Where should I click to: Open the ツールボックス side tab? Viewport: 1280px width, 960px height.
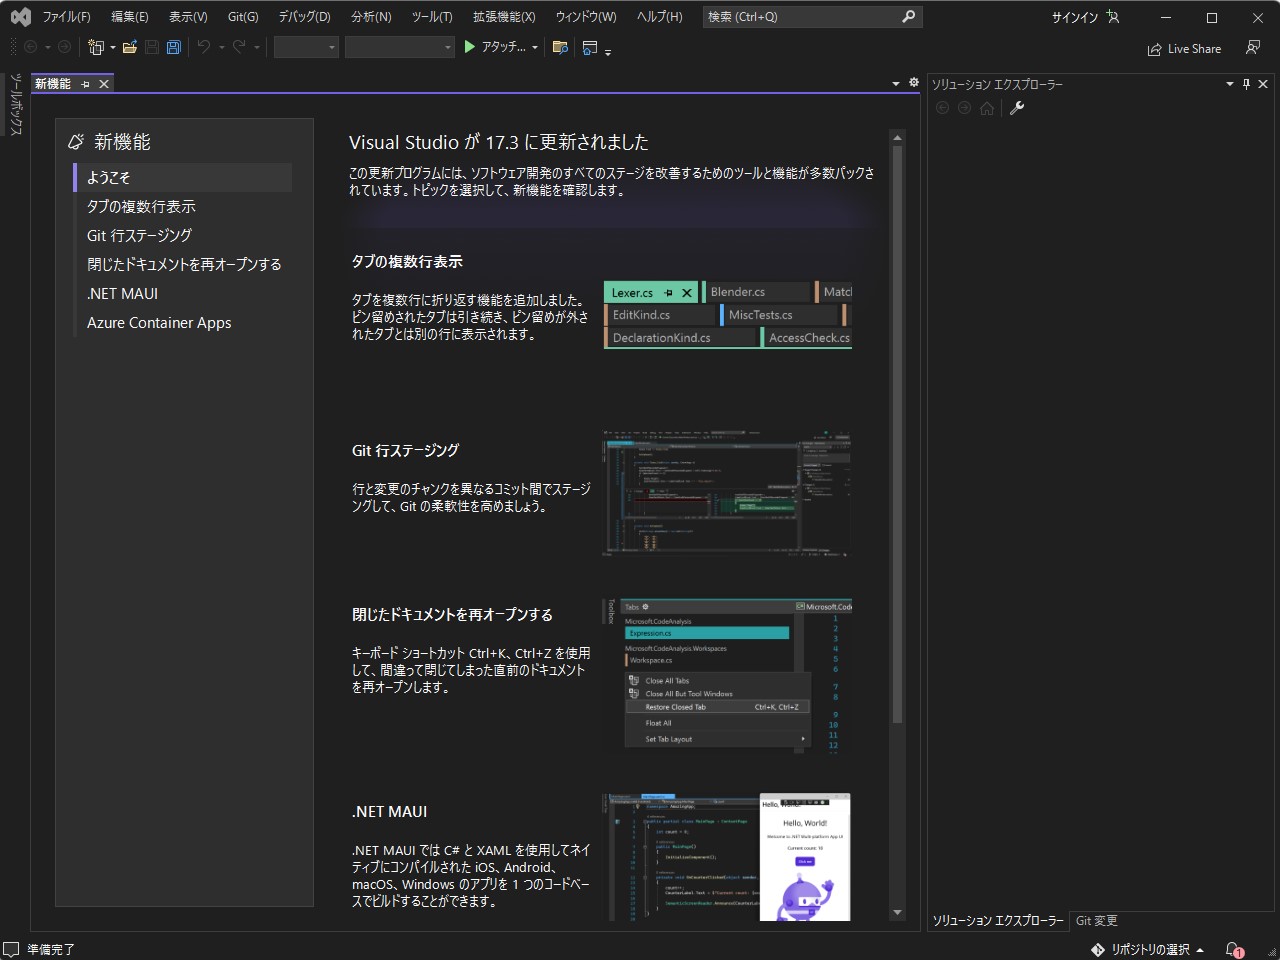(15, 104)
